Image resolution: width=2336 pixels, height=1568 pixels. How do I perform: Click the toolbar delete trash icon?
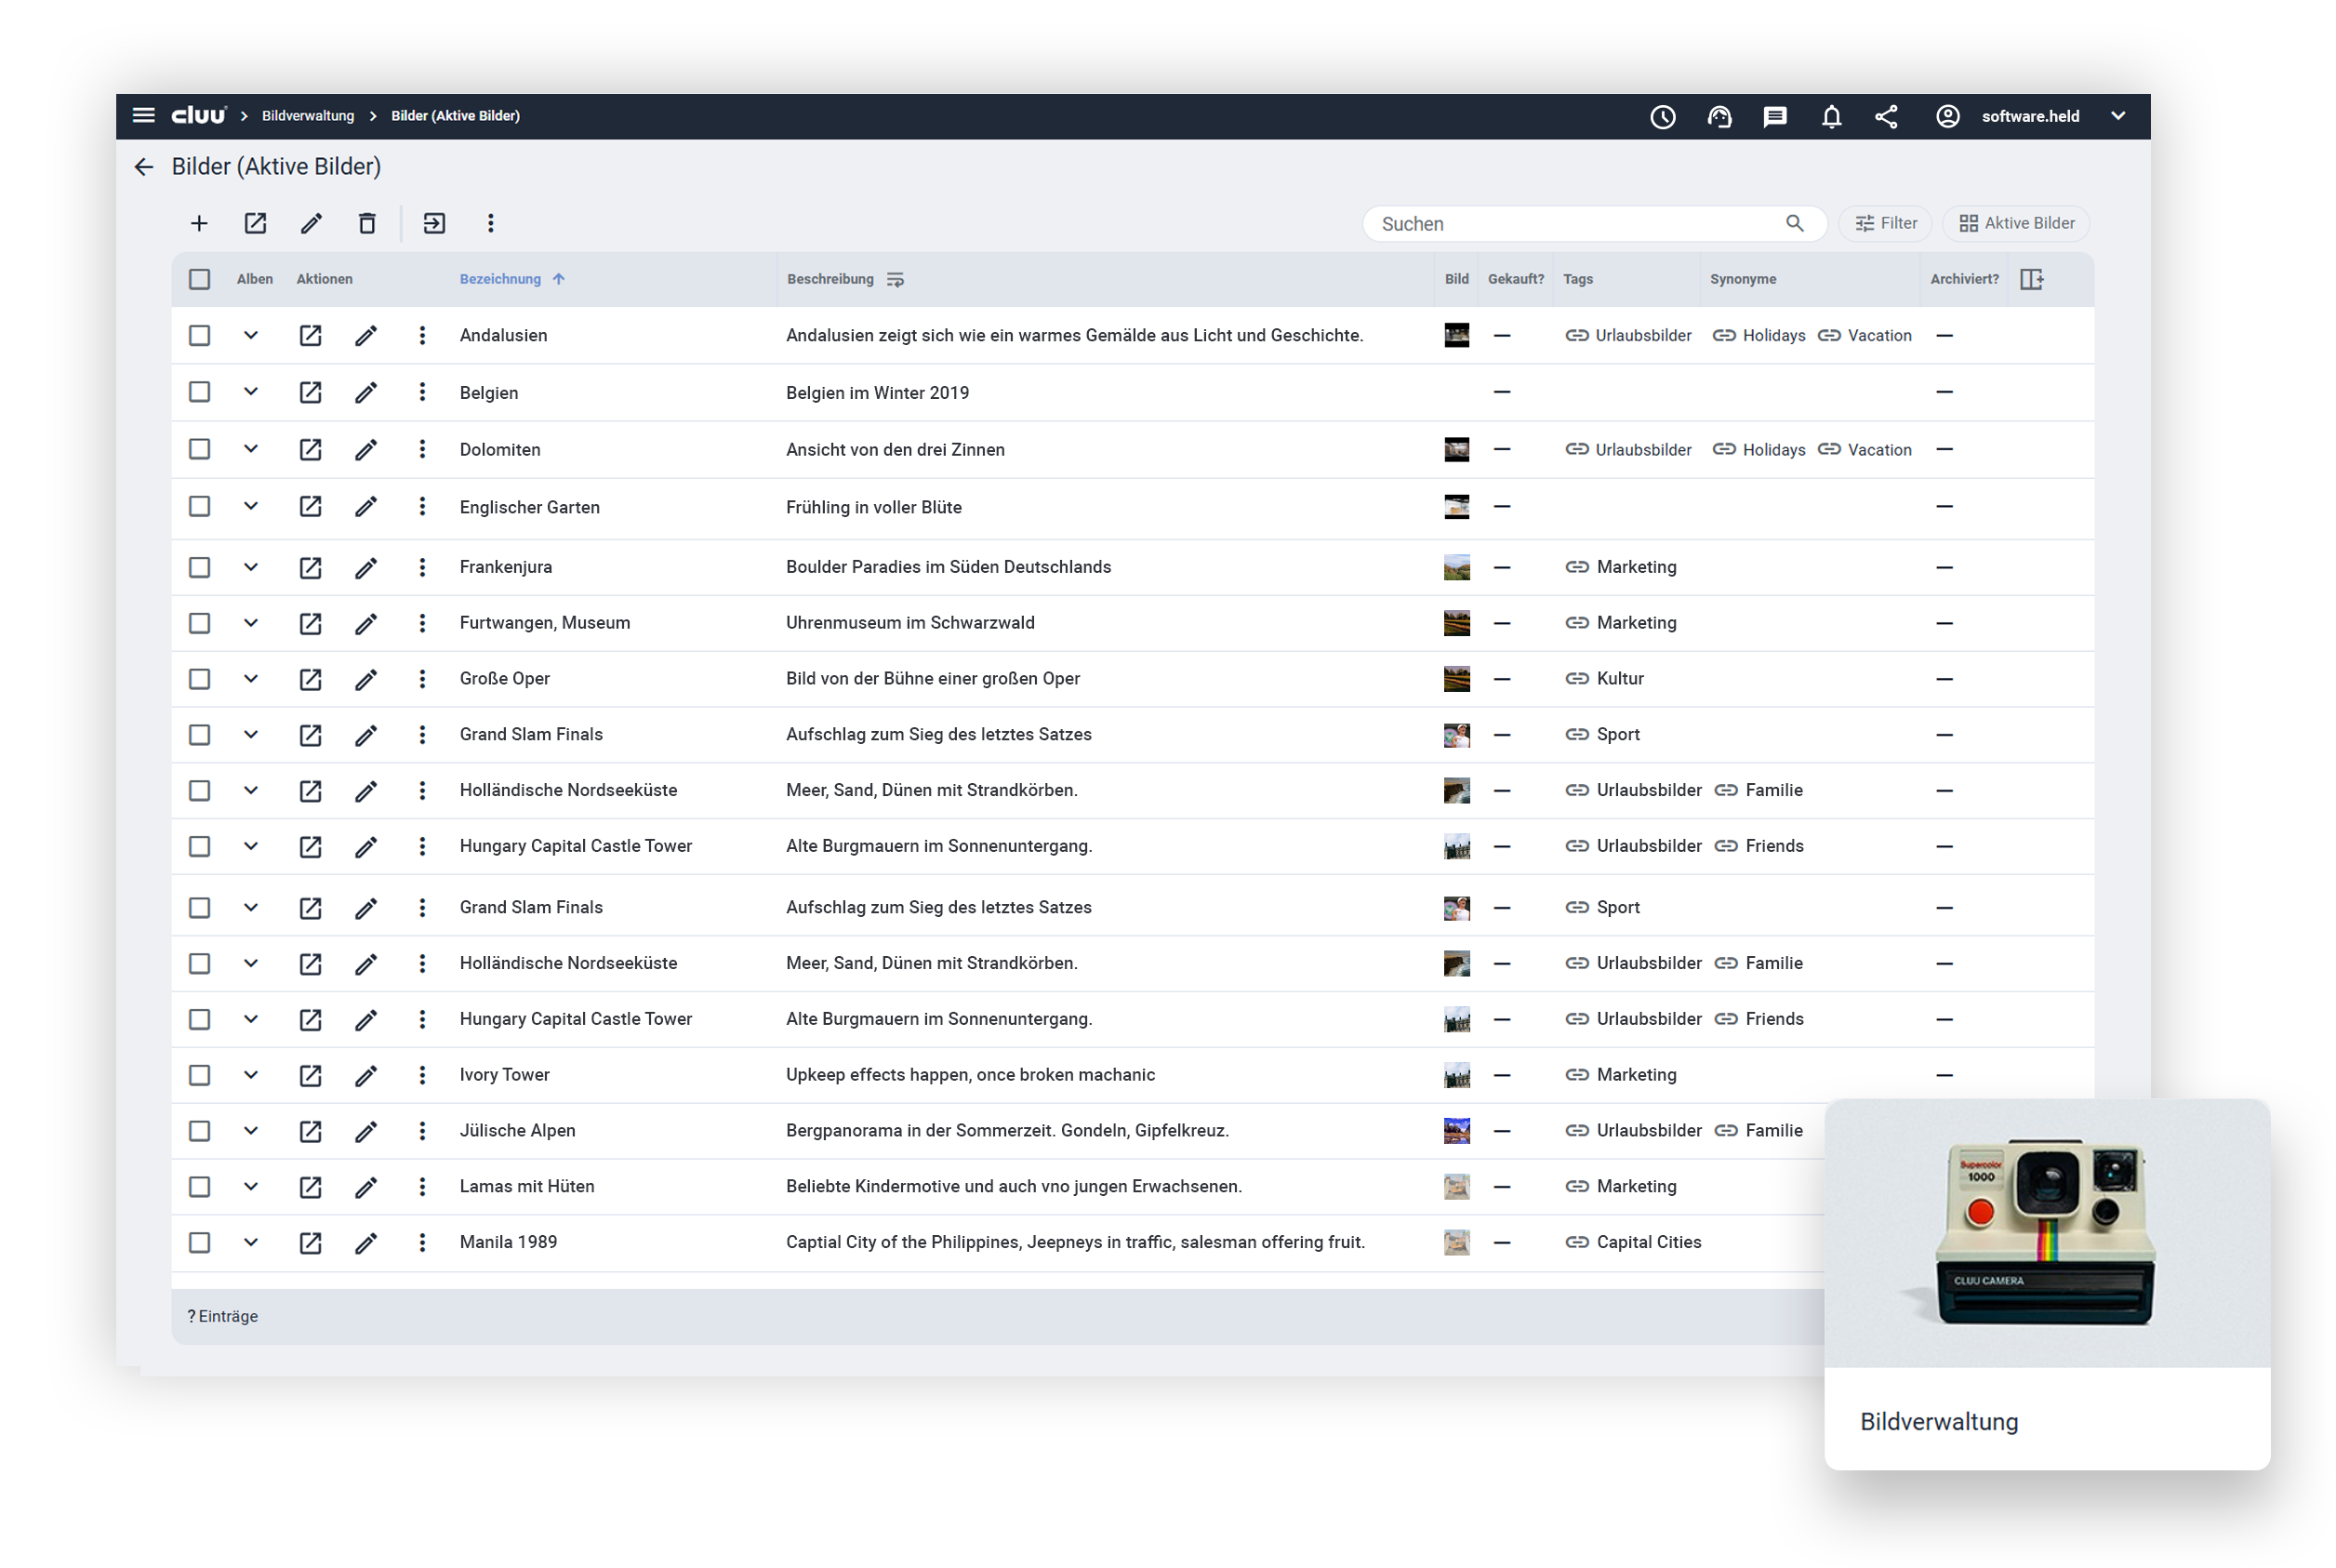coord(367,223)
